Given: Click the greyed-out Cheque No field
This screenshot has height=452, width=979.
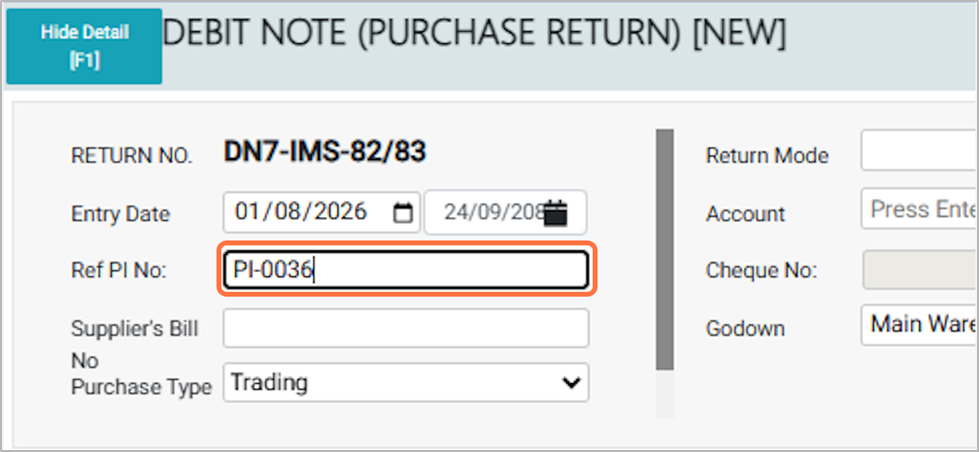Looking at the screenshot, I should pyautogui.click(x=918, y=268).
